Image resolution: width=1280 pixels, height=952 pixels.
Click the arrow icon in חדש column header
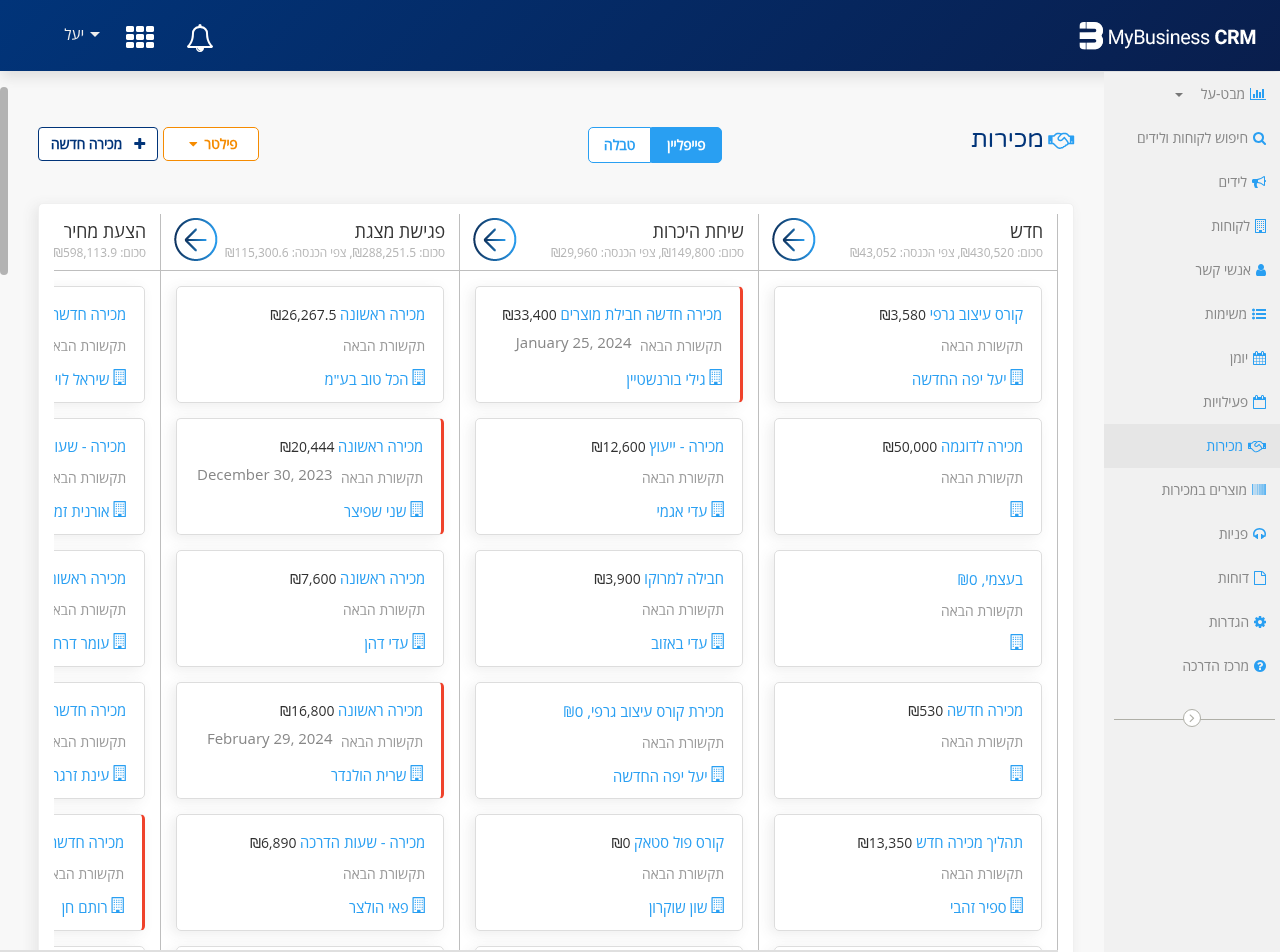tap(794, 240)
